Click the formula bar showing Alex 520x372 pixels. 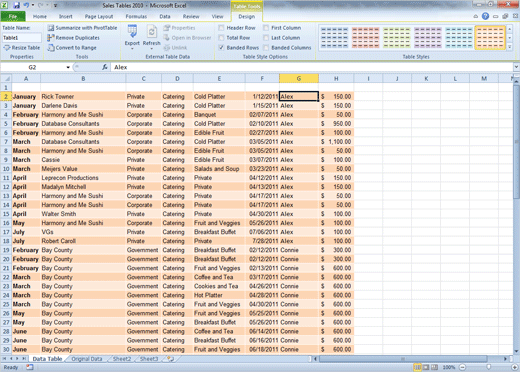[312, 67]
